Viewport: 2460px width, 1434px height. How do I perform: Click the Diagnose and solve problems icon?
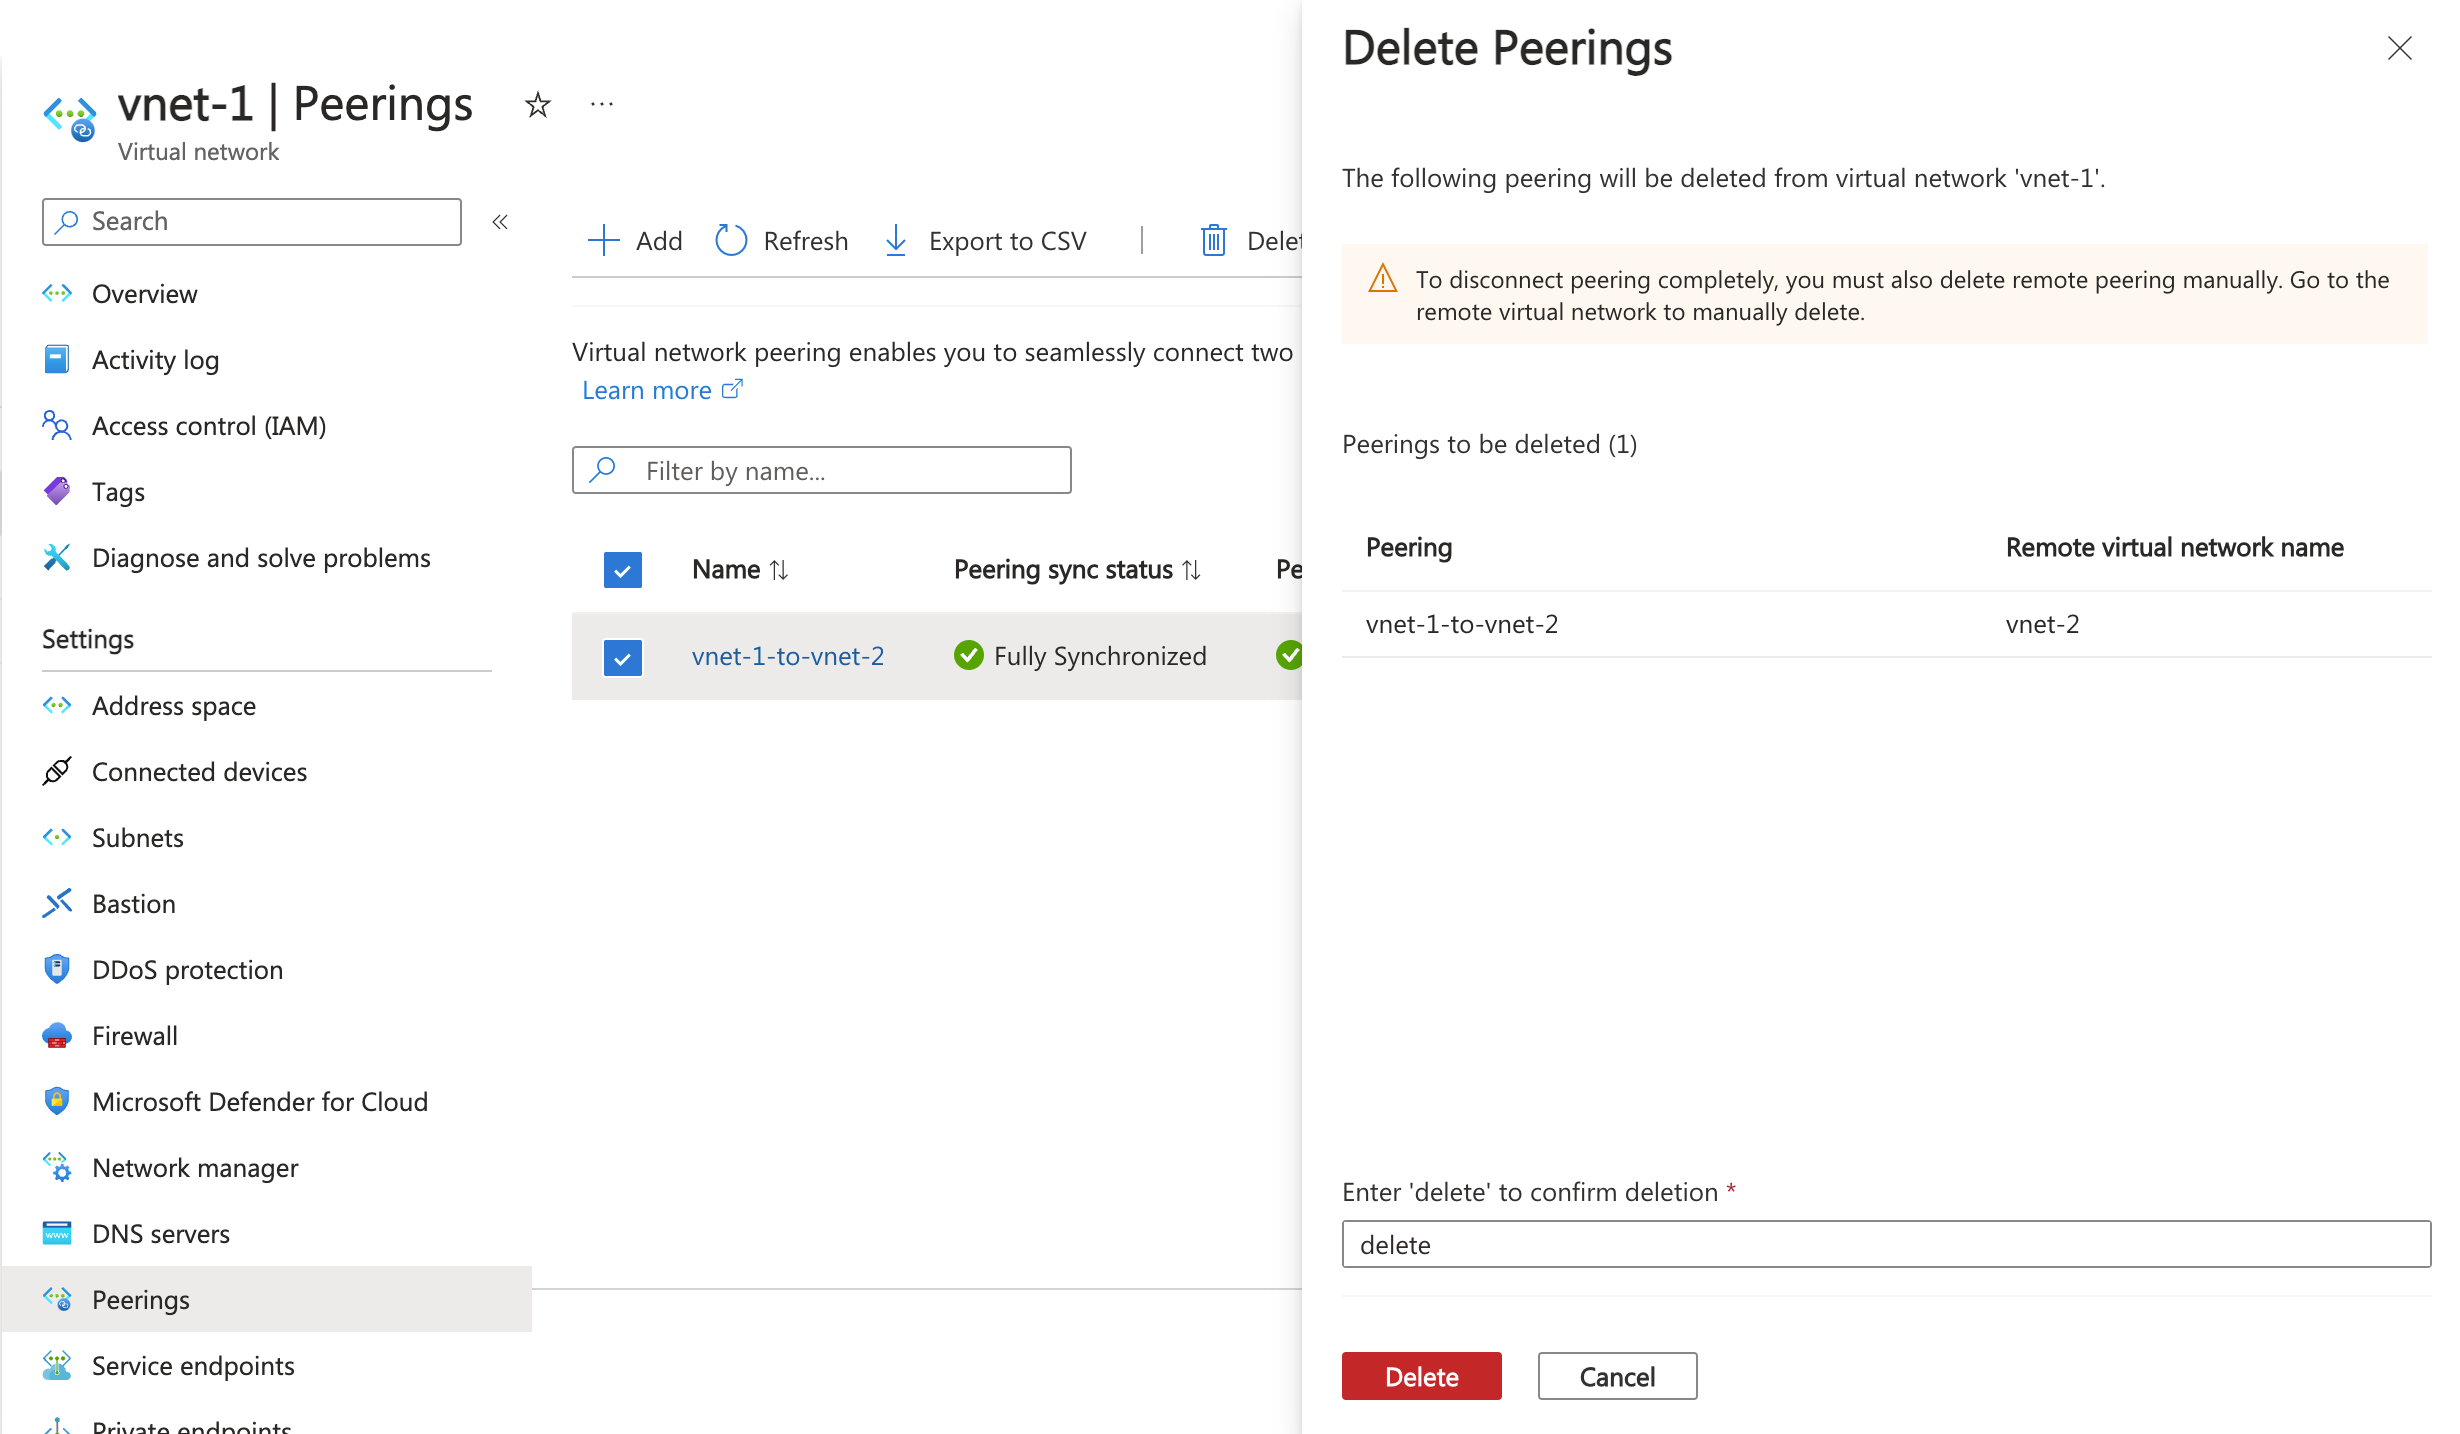(x=55, y=557)
